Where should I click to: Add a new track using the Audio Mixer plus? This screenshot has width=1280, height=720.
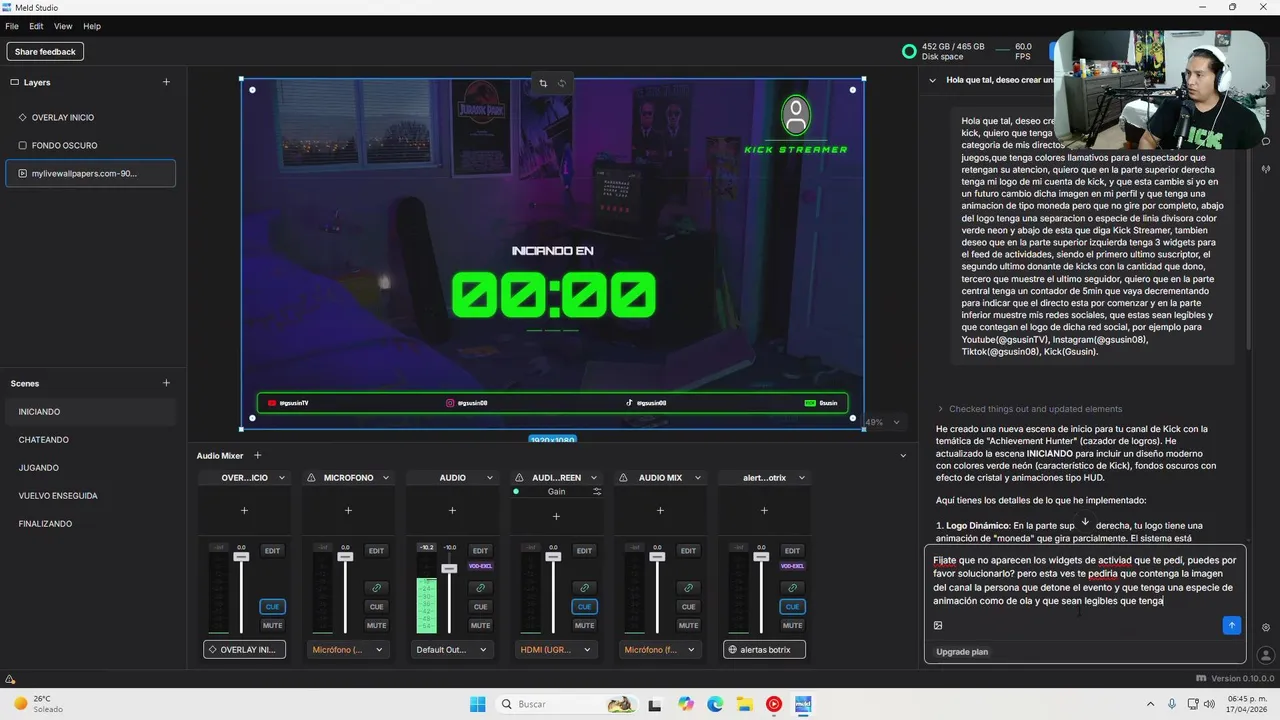coord(257,455)
